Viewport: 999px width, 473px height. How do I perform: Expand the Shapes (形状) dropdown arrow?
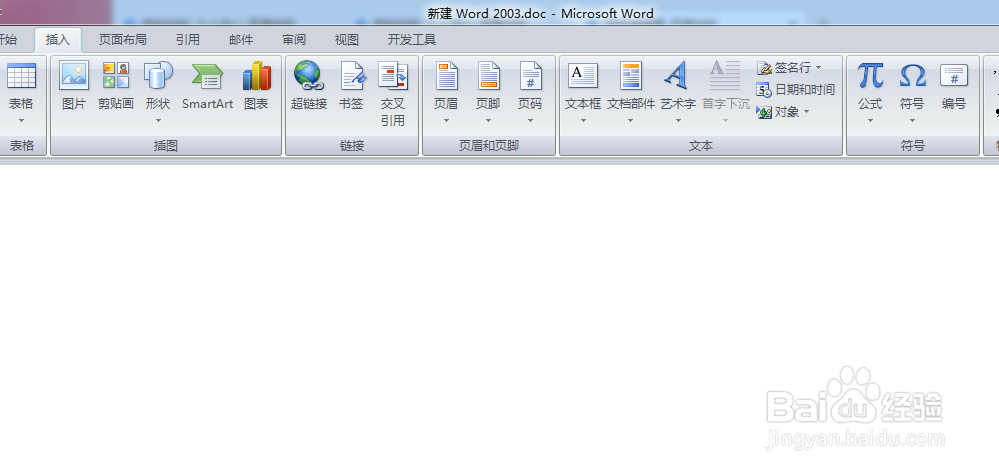pyautogui.click(x=158, y=120)
